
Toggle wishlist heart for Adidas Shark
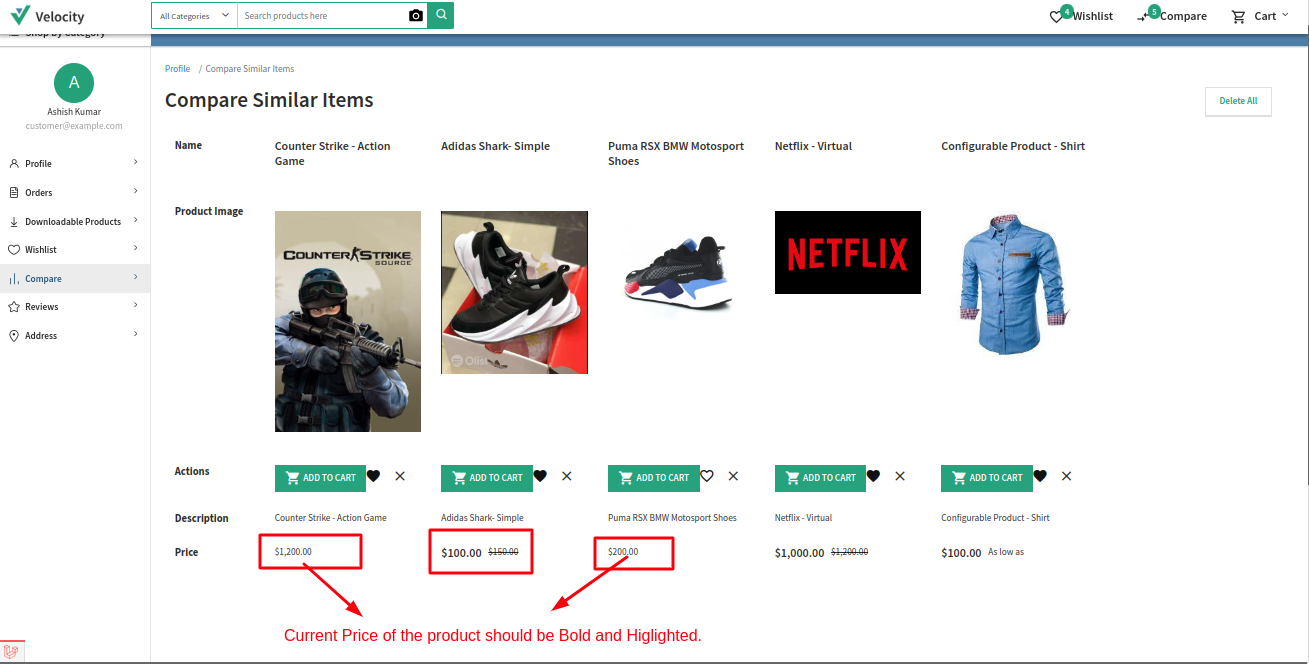[x=540, y=476]
